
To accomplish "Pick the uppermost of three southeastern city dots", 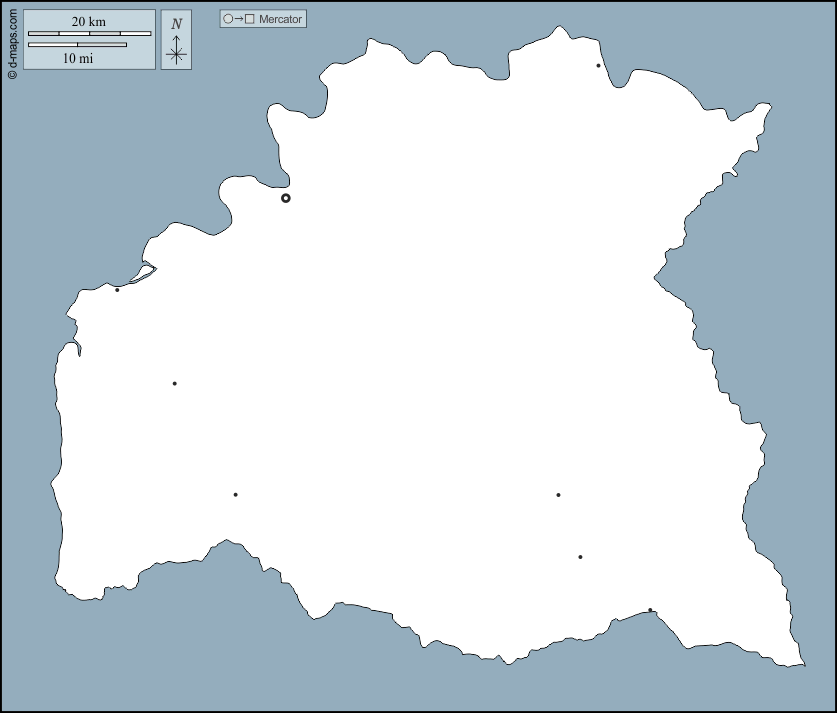I will coord(558,495).
